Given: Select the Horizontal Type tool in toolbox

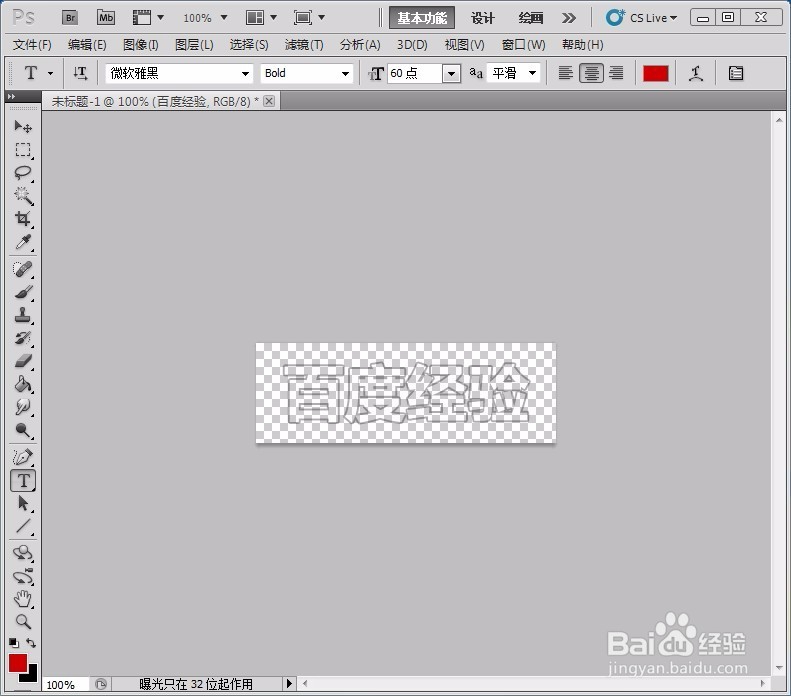Looking at the screenshot, I should [23, 481].
